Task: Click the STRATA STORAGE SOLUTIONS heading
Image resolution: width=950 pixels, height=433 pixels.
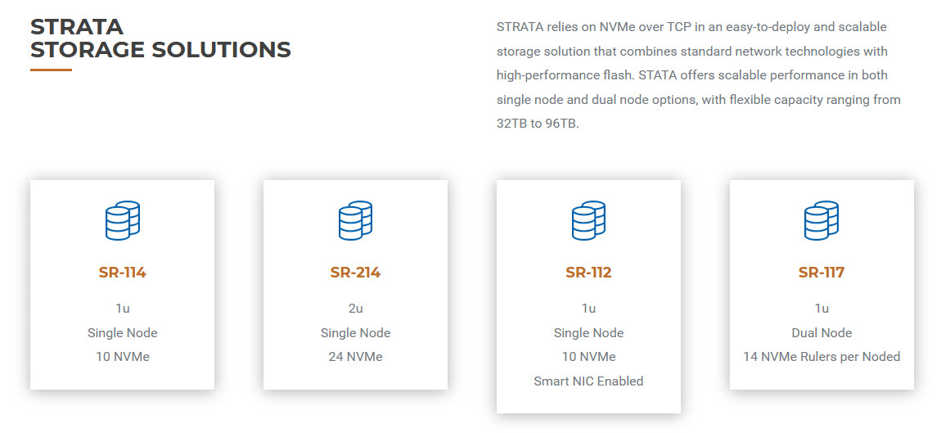Action: click(x=161, y=38)
